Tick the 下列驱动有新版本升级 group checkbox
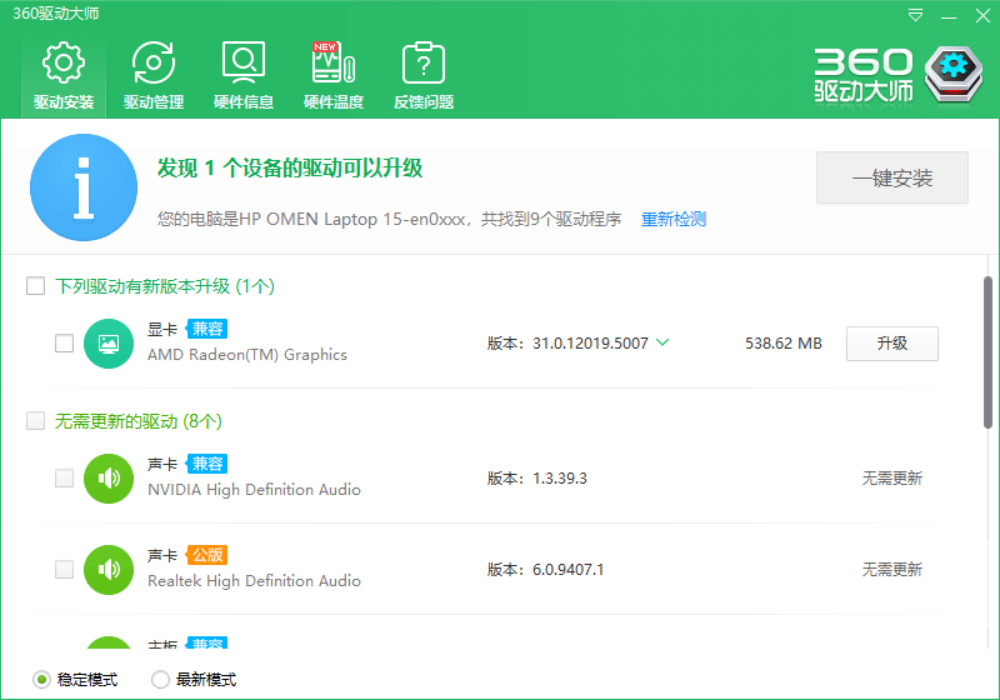The height and width of the screenshot is (700, 1000). (36, 287)
